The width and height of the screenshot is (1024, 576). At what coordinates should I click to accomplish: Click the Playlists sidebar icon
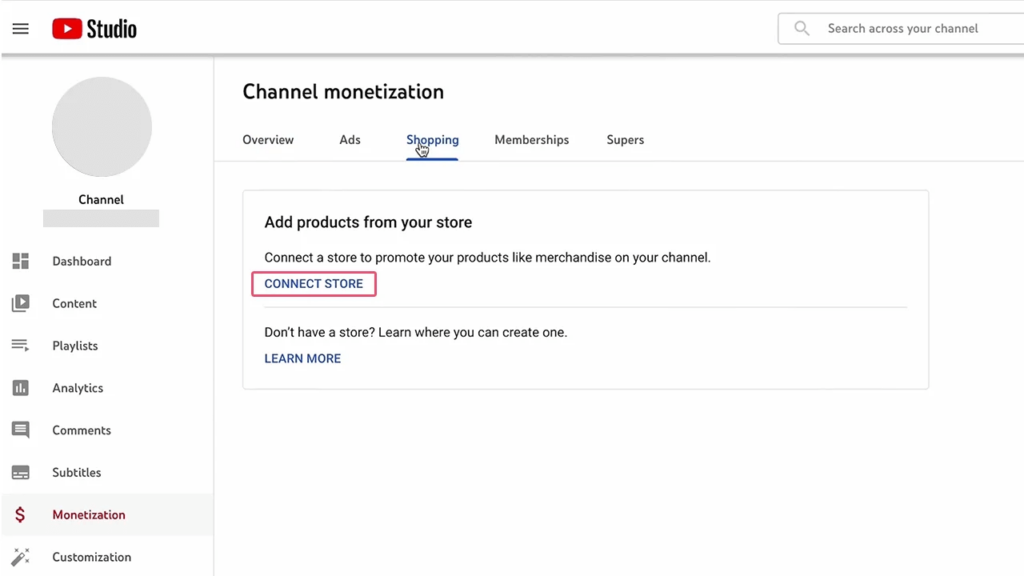(20, 345)
